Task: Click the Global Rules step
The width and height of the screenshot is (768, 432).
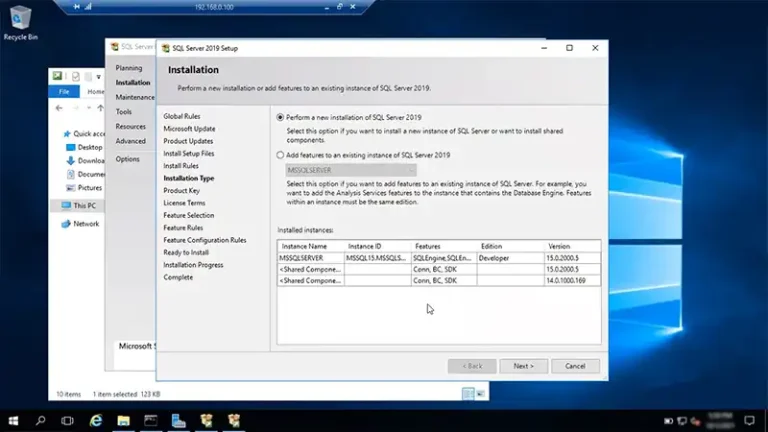Action: 182,117
